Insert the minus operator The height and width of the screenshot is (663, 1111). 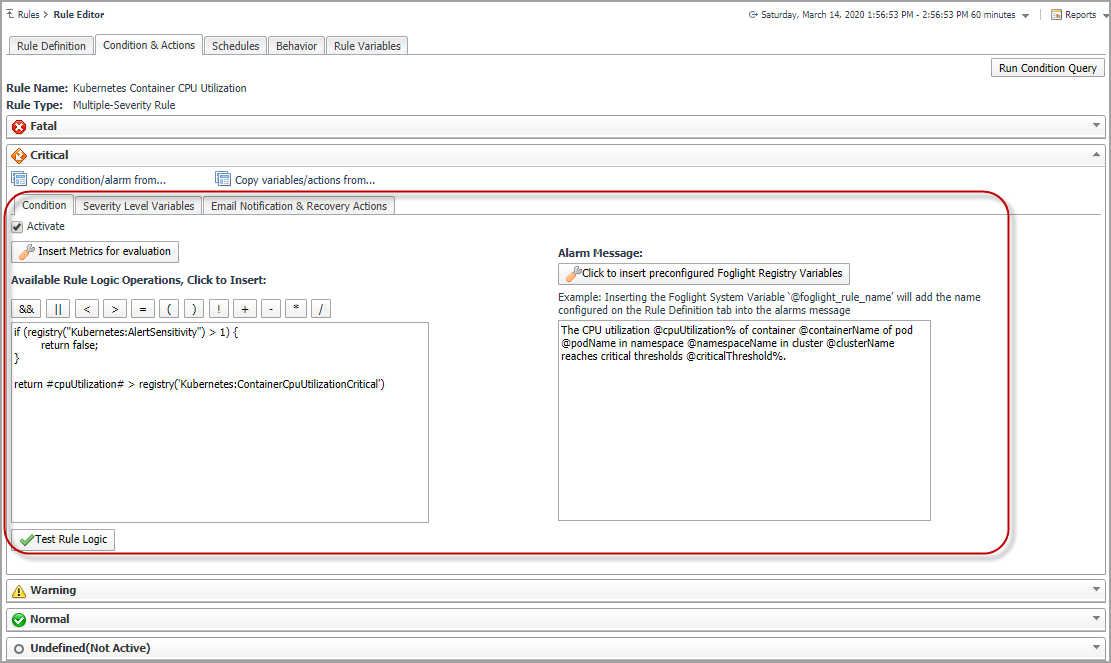271,309
